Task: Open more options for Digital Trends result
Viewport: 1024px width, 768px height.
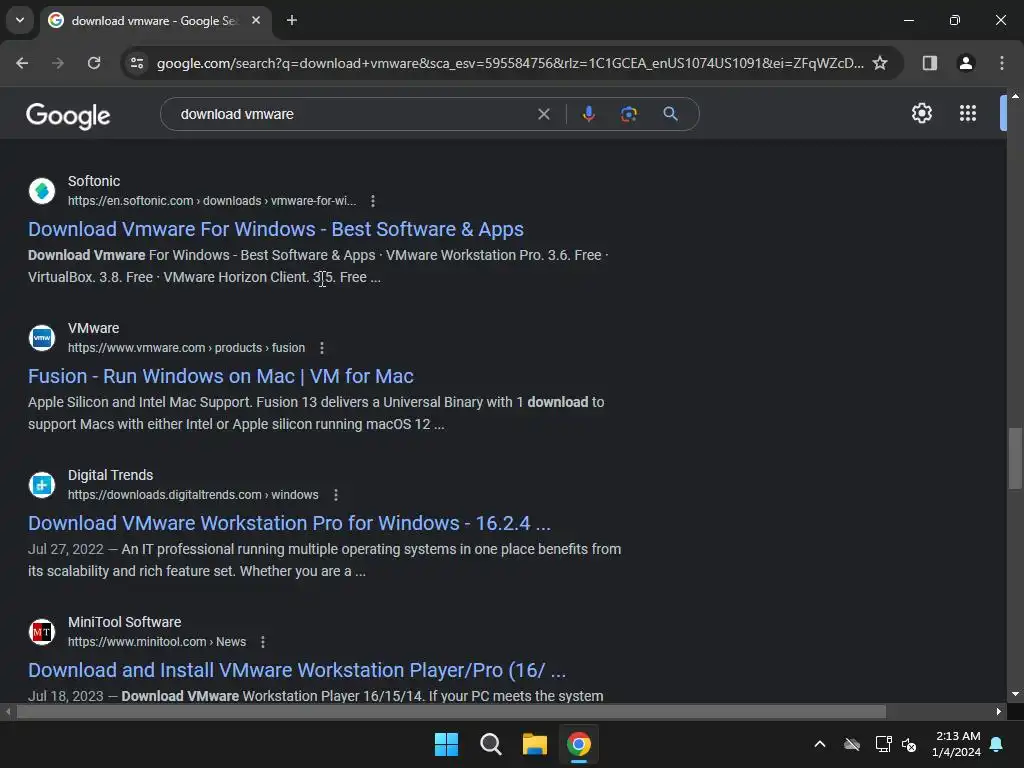Action: (x=336, y=495)
